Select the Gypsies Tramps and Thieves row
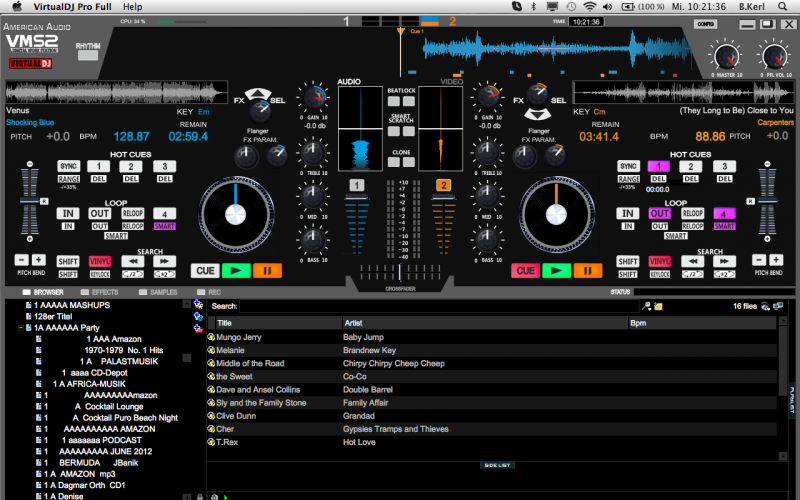The height and width of the screenshot is (500, 800). [x=492, y=429]
